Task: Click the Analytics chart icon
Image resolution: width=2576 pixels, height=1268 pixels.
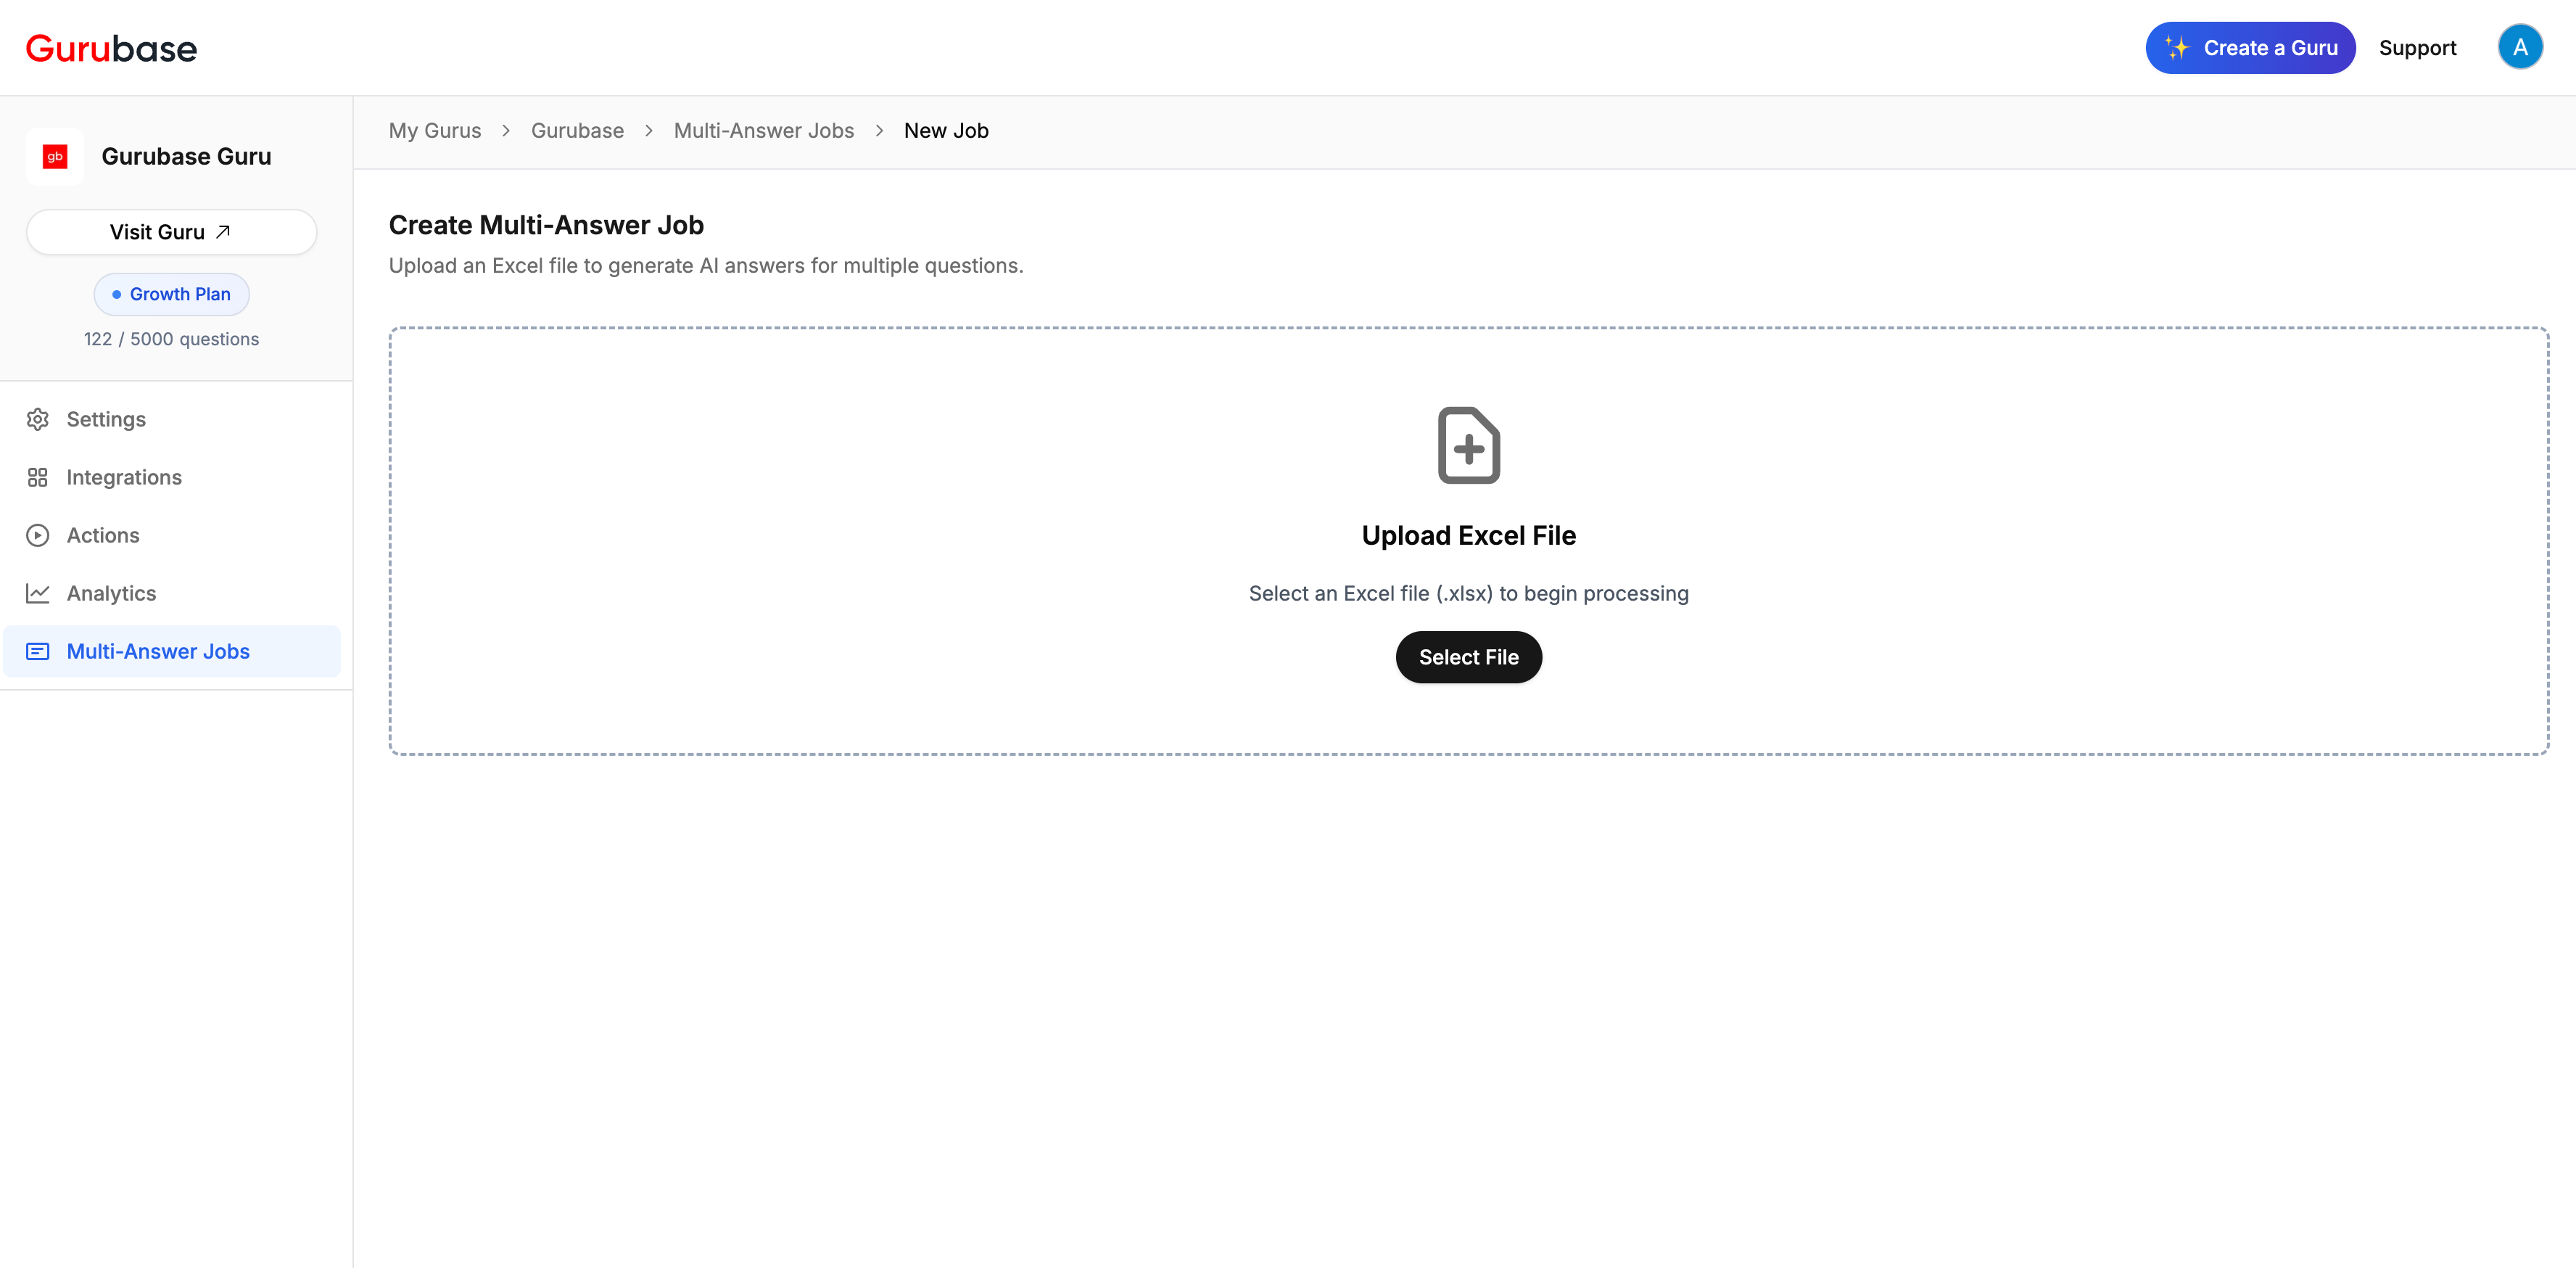Action: click(x=38, y=593)
